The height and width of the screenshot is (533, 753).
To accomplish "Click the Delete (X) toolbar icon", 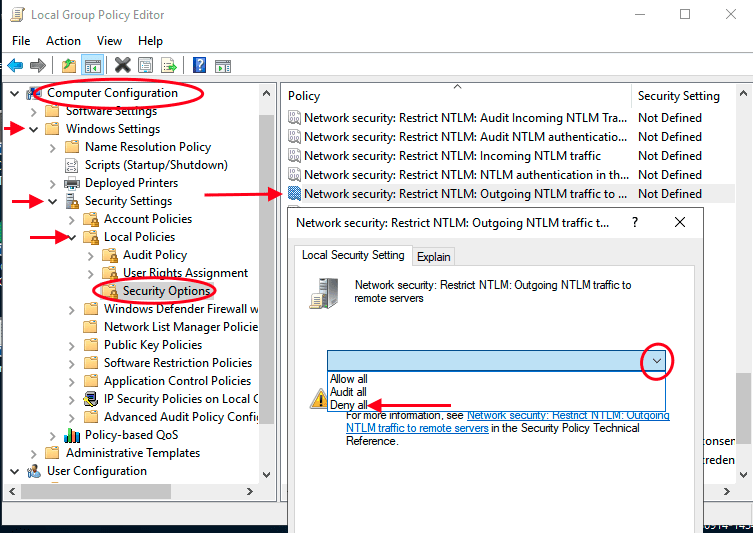I will pyautogui.click(x=122, y=66).
